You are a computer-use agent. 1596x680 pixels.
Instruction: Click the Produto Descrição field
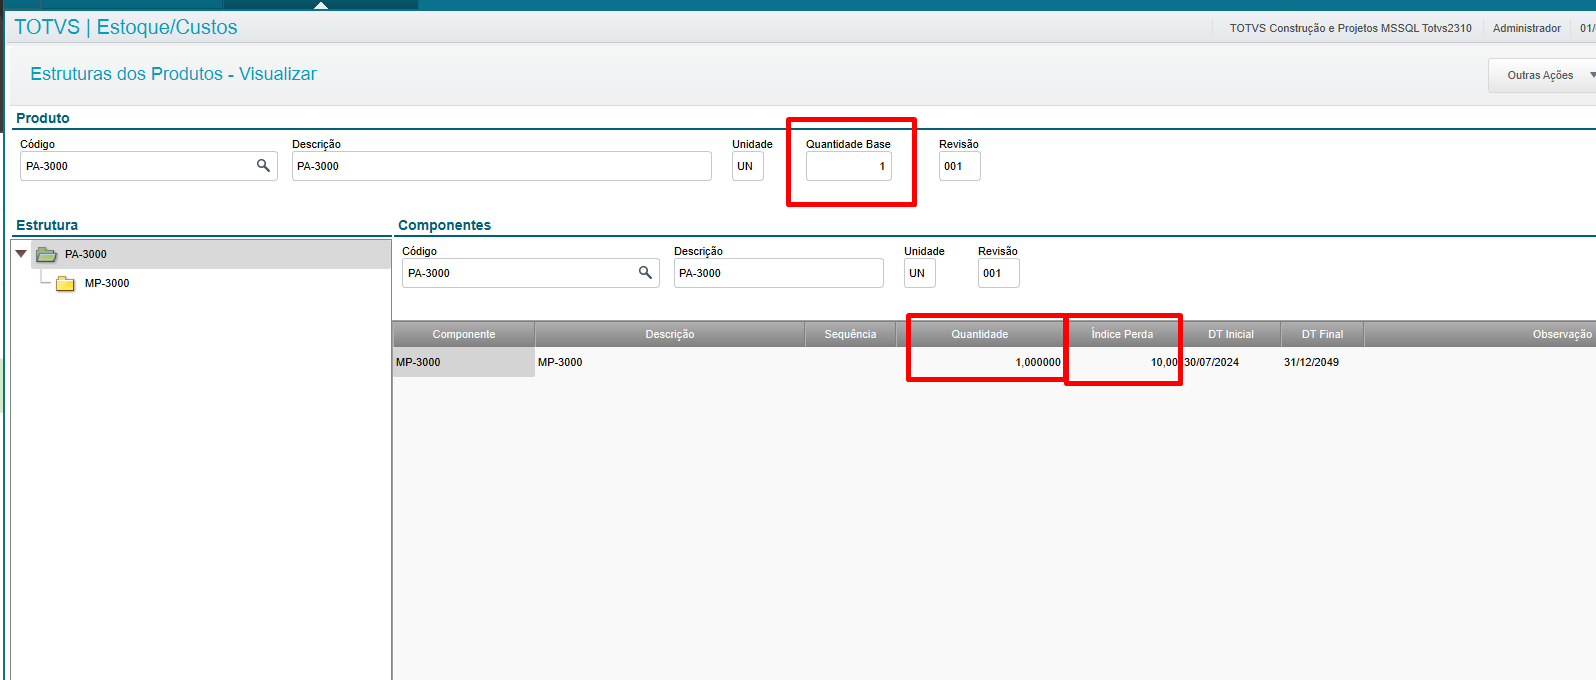click(x=501, y=166)
